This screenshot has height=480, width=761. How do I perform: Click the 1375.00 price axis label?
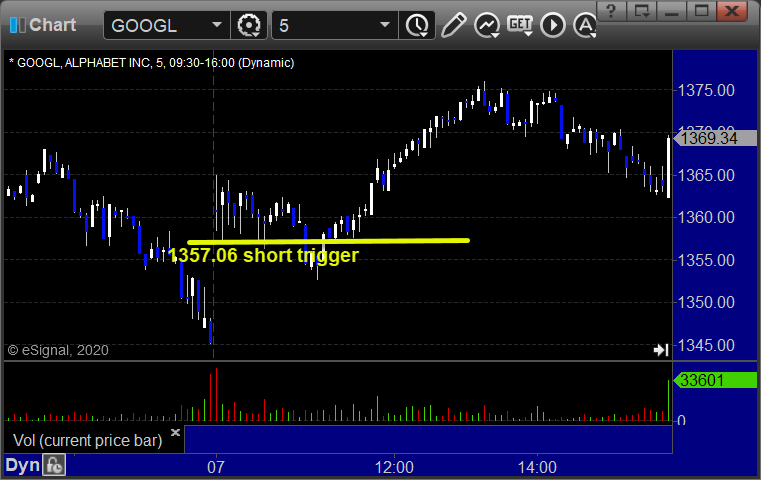[x=706, y=90]
